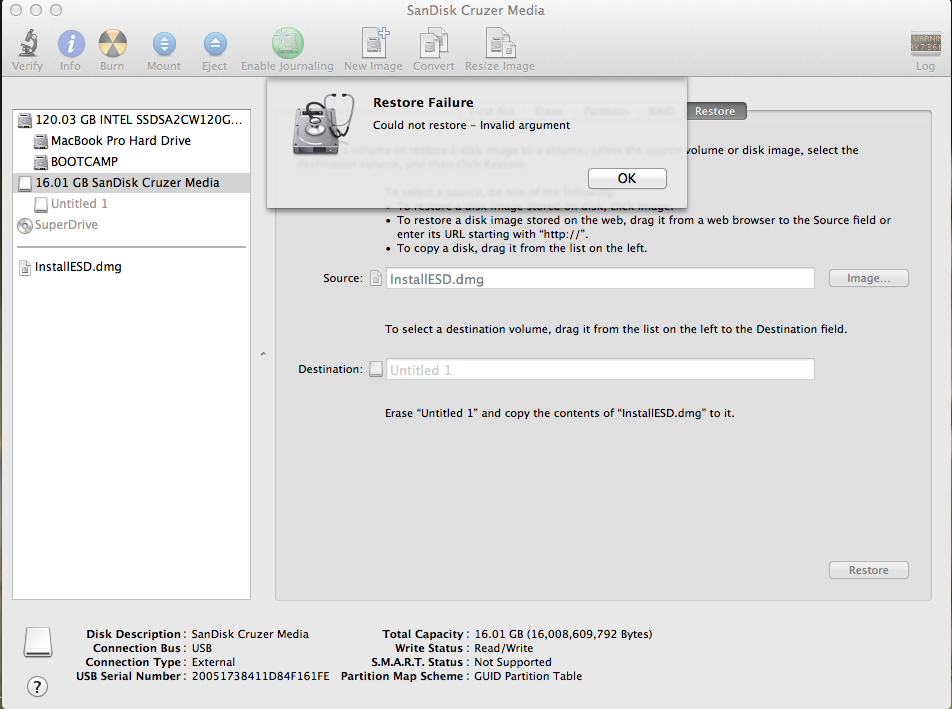
Task: Click the USB connection bus value
Action: tap(202, 648)
